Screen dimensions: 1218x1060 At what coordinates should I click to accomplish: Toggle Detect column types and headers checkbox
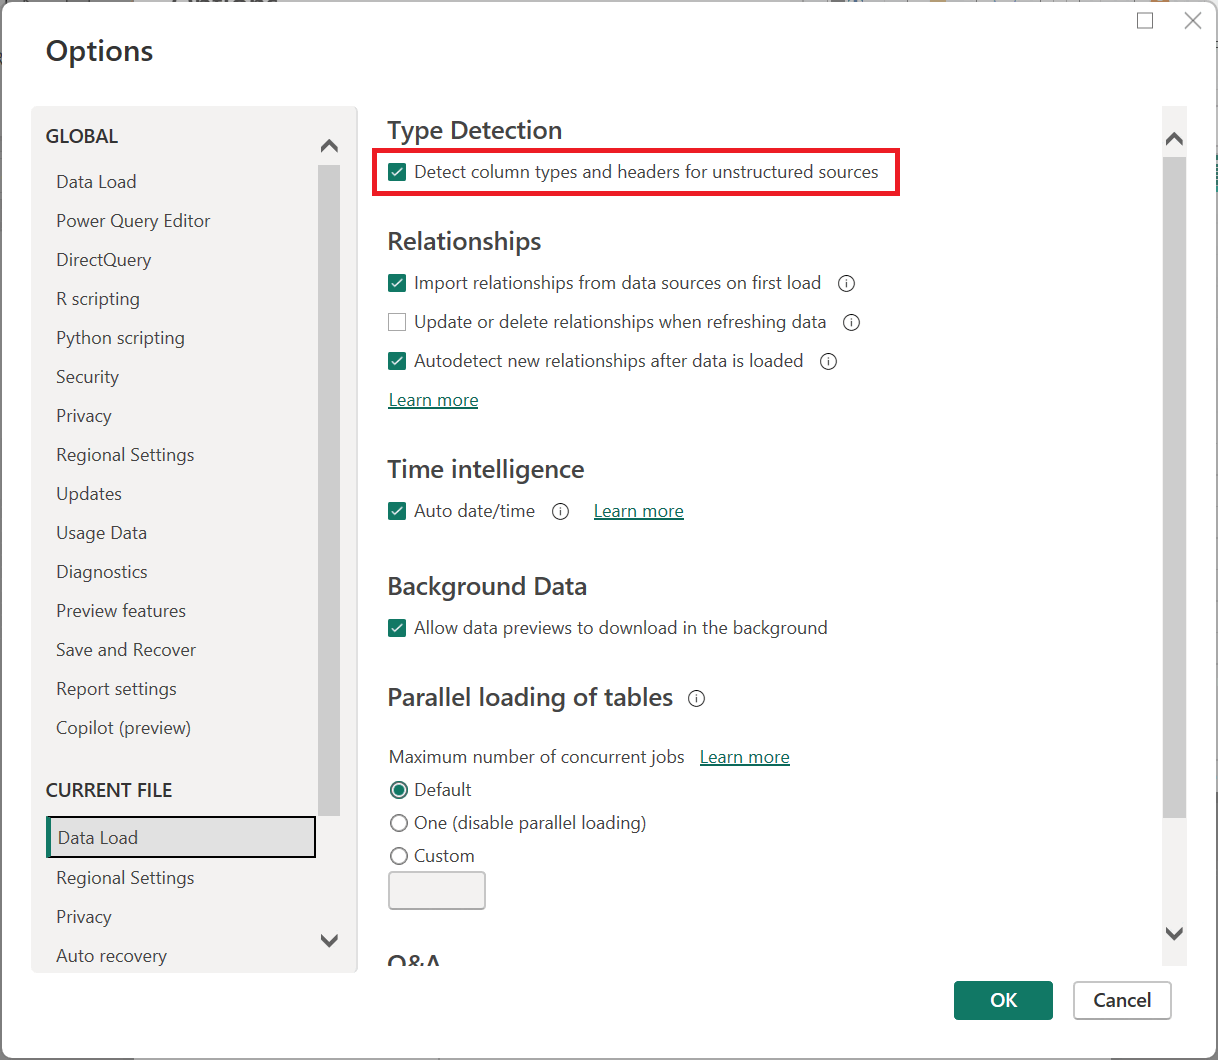[397, 172]
